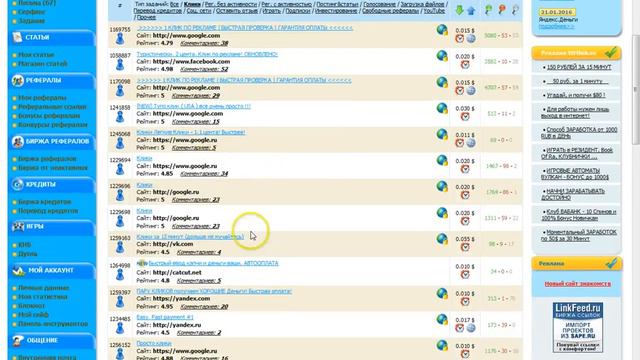Open comments link 'Комментариев: 52'
Screen dimensions: 640x360
pos(204,69)
